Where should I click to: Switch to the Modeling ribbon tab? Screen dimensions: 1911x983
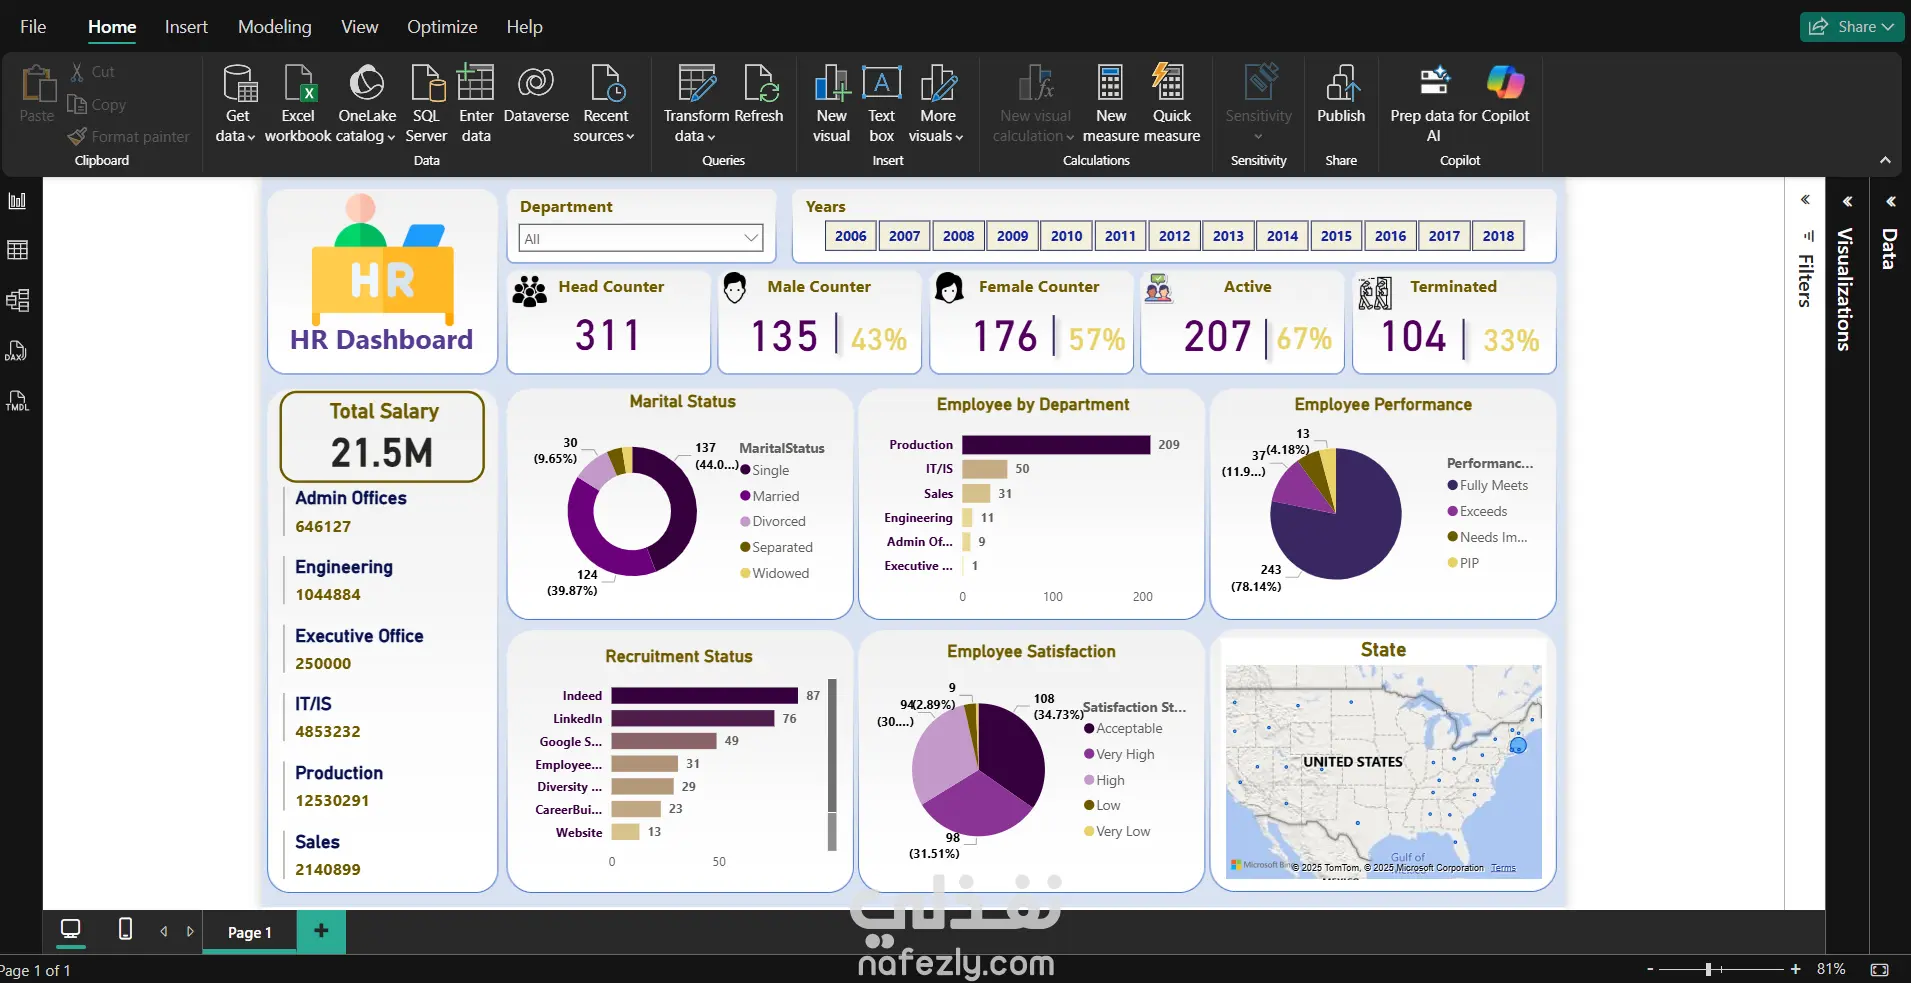coord(274,27)
